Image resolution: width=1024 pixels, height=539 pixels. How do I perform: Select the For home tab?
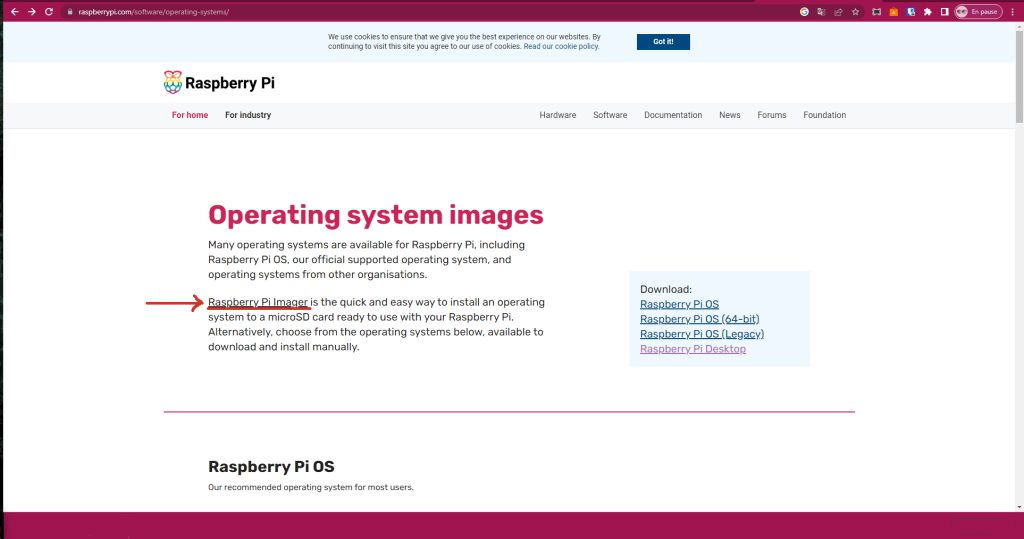190,115
